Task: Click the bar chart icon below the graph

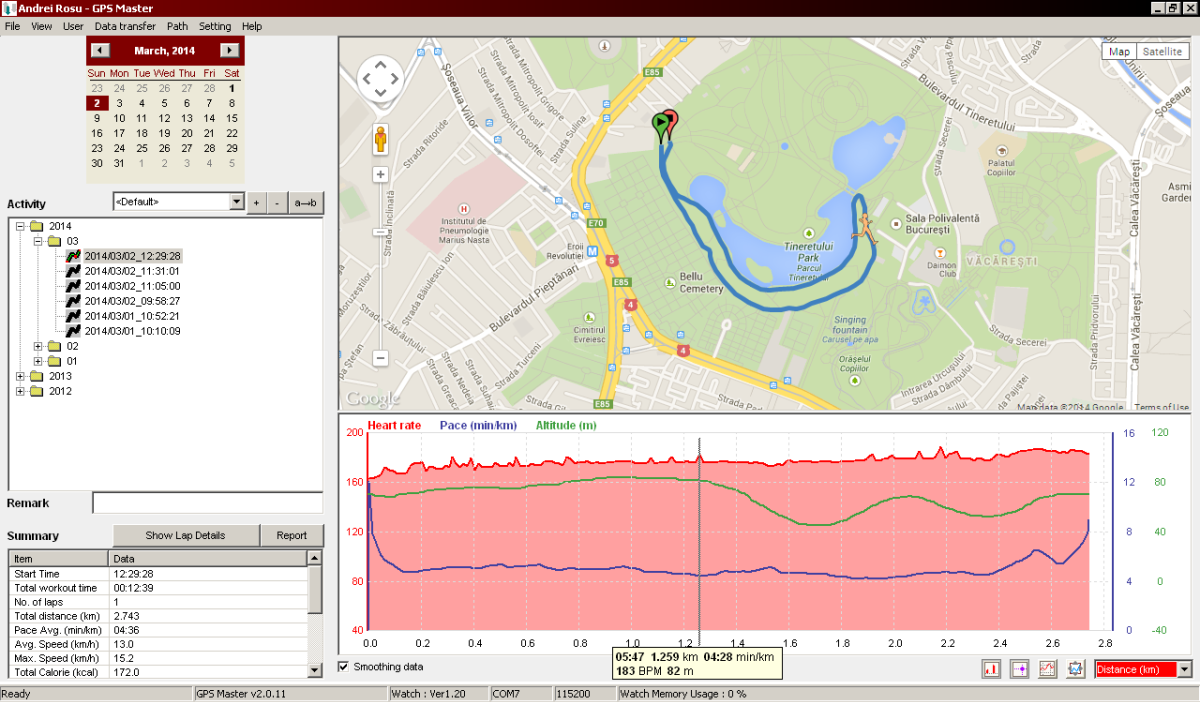Action: tap(993, 669)
